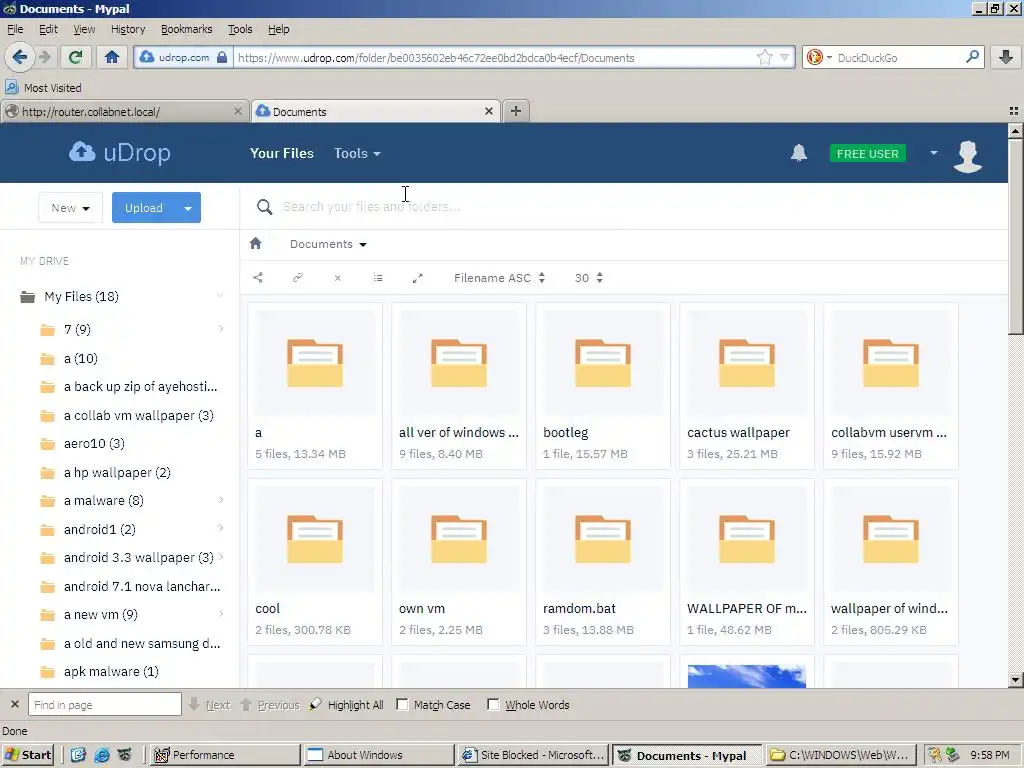
Task: Expand the '7 (9)' folder tree chevron
Action: point(221,328)
